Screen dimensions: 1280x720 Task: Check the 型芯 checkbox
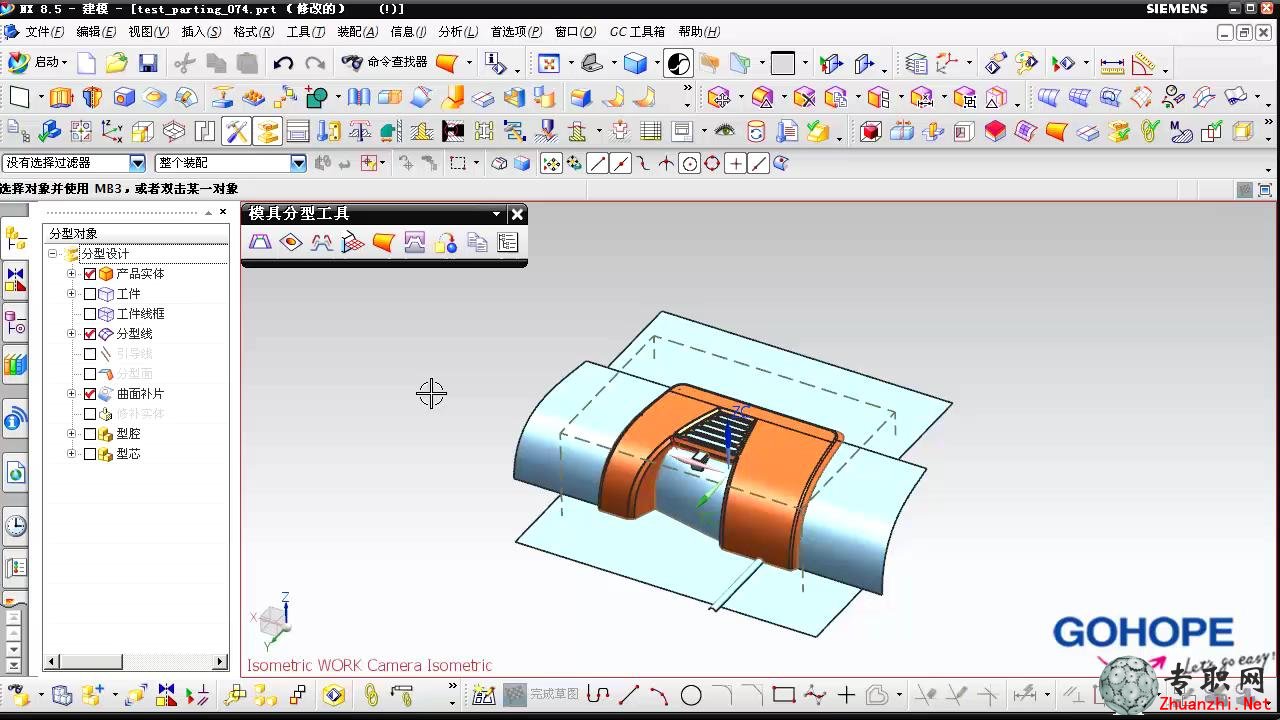90,454
